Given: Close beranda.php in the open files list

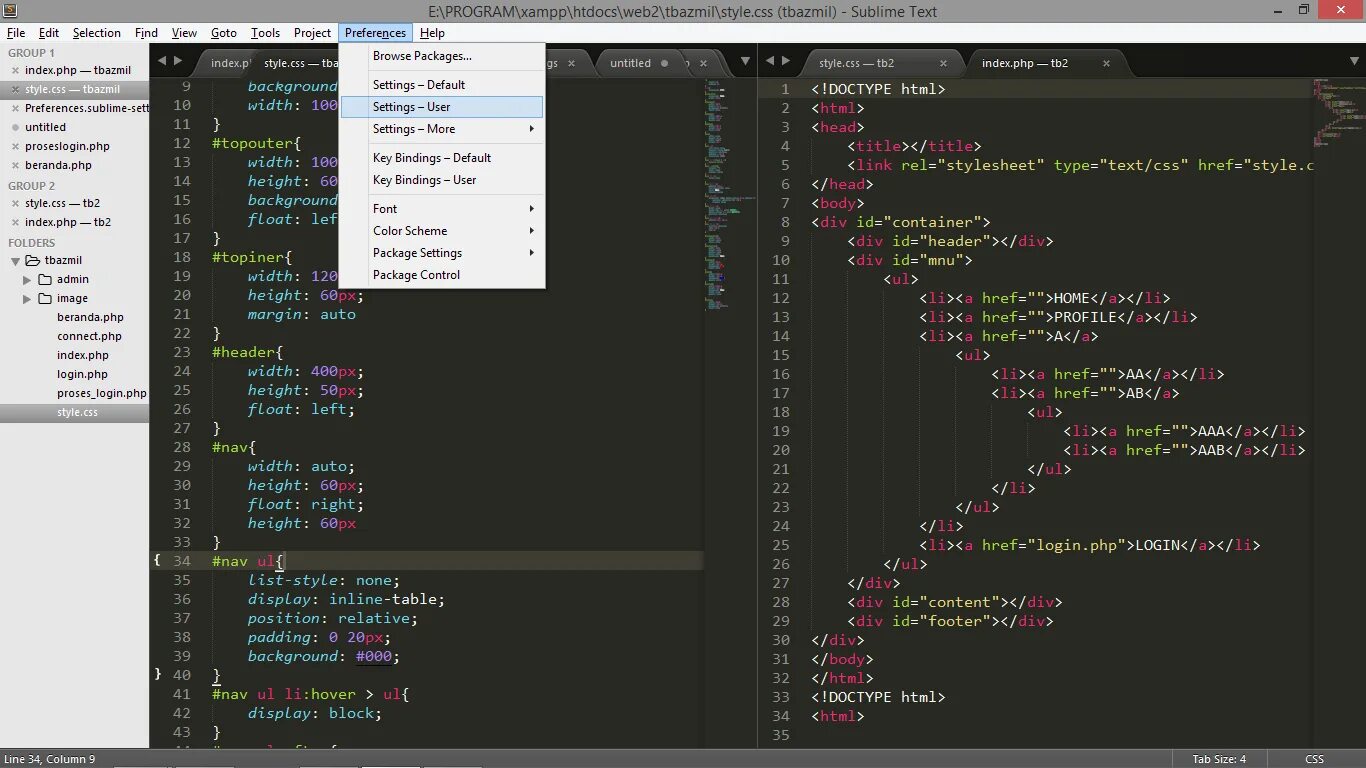Looking at the screenshot, I should (x=15, y=166).
